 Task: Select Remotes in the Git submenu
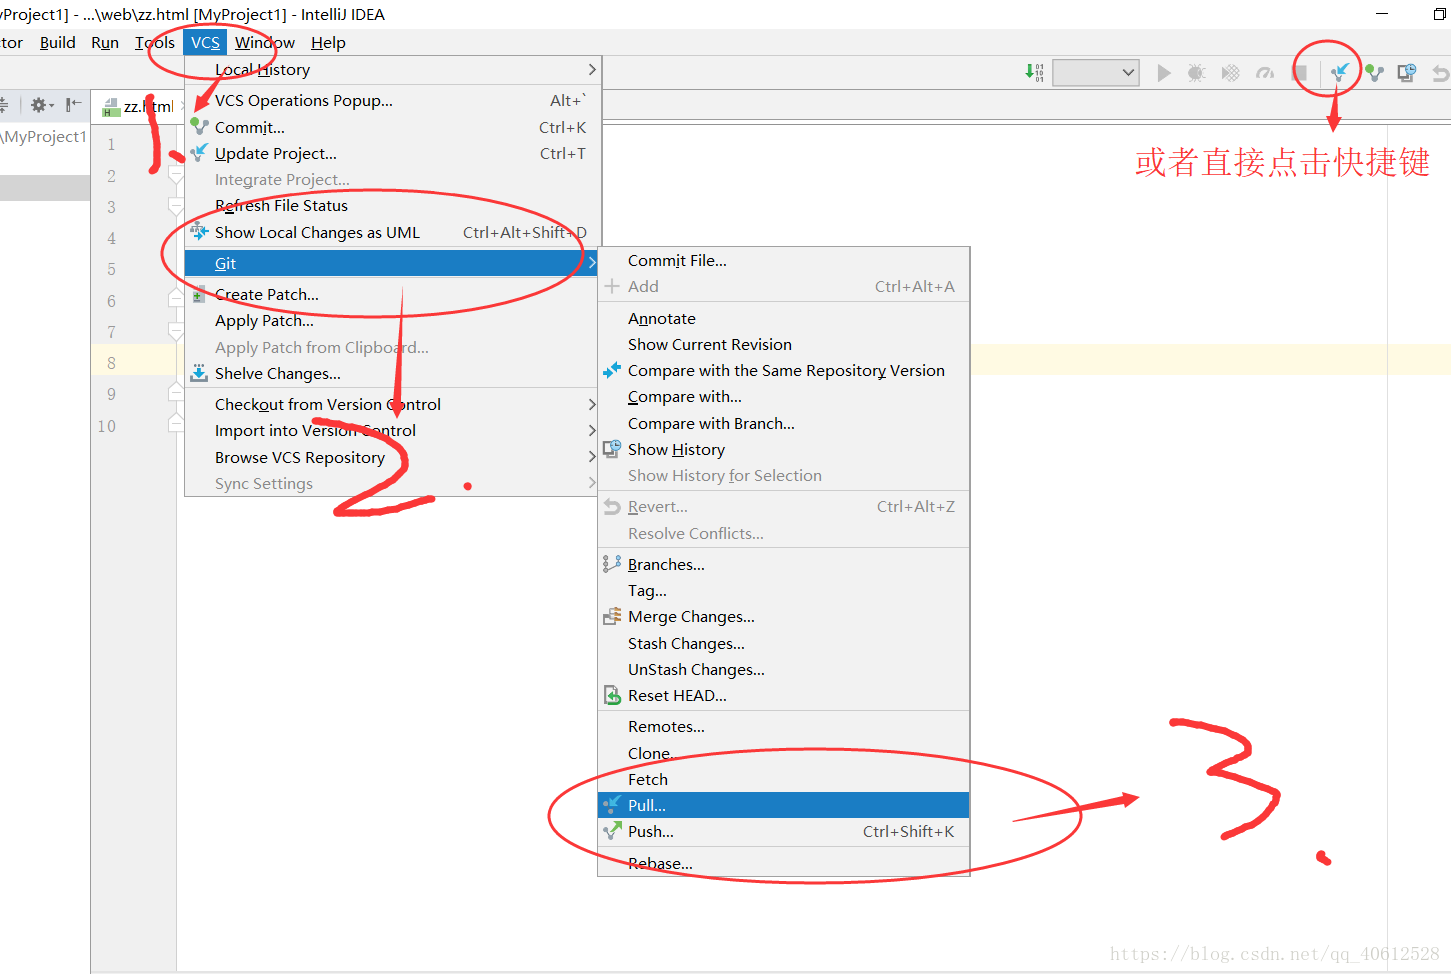point(784,726)
